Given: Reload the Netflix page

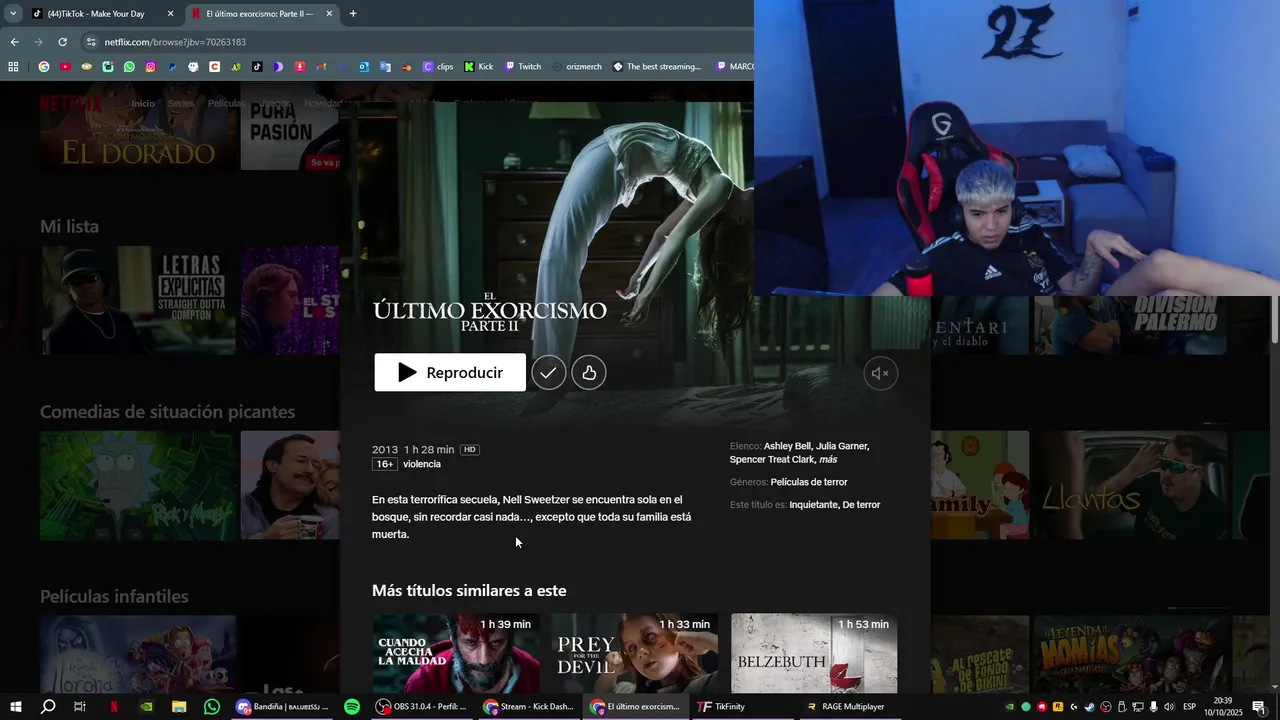Looking at the screenshot, I should tap(62, 42).
